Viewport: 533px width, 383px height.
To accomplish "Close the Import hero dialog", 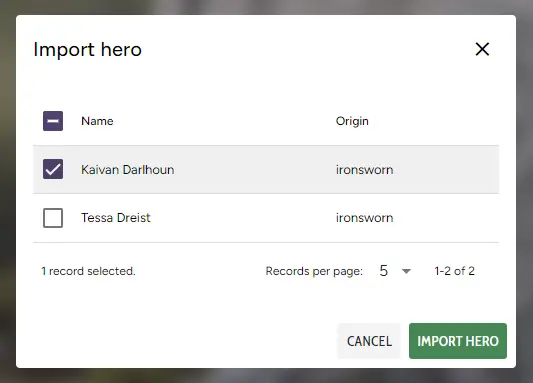I will 482,49.
